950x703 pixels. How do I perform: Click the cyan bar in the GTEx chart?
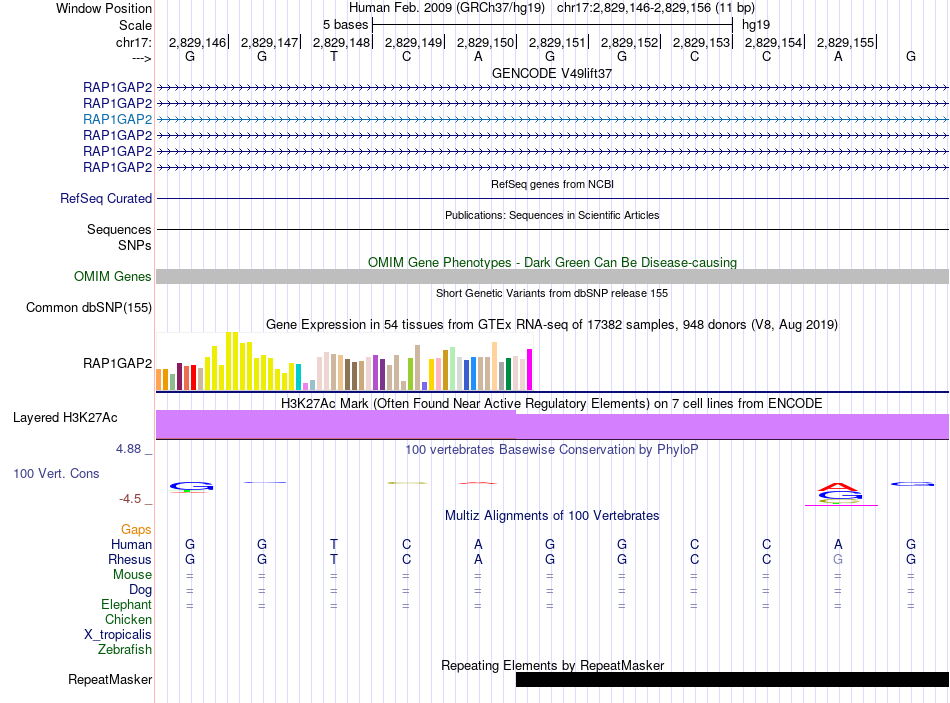299,376
